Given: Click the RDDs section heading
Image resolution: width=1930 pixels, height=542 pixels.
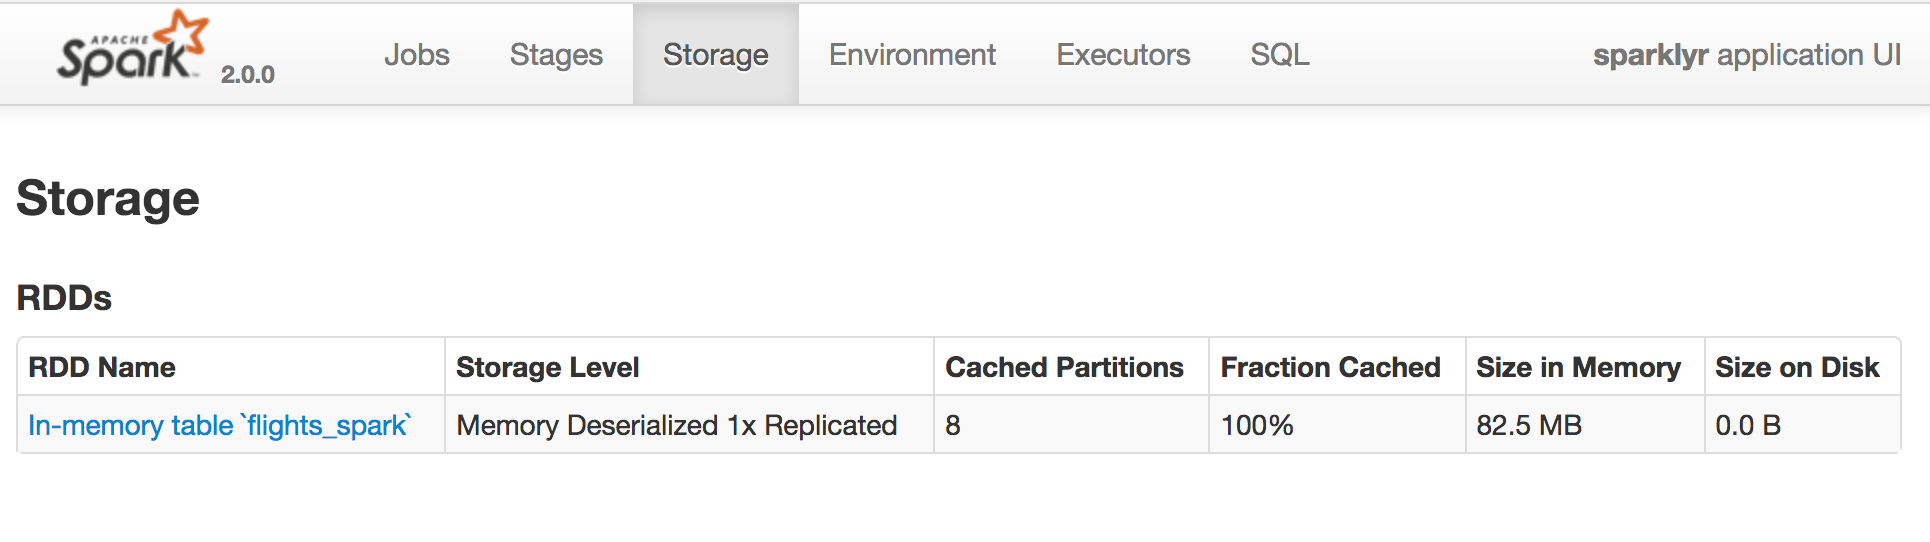Looking at the screenshot, I should point(64,298).
